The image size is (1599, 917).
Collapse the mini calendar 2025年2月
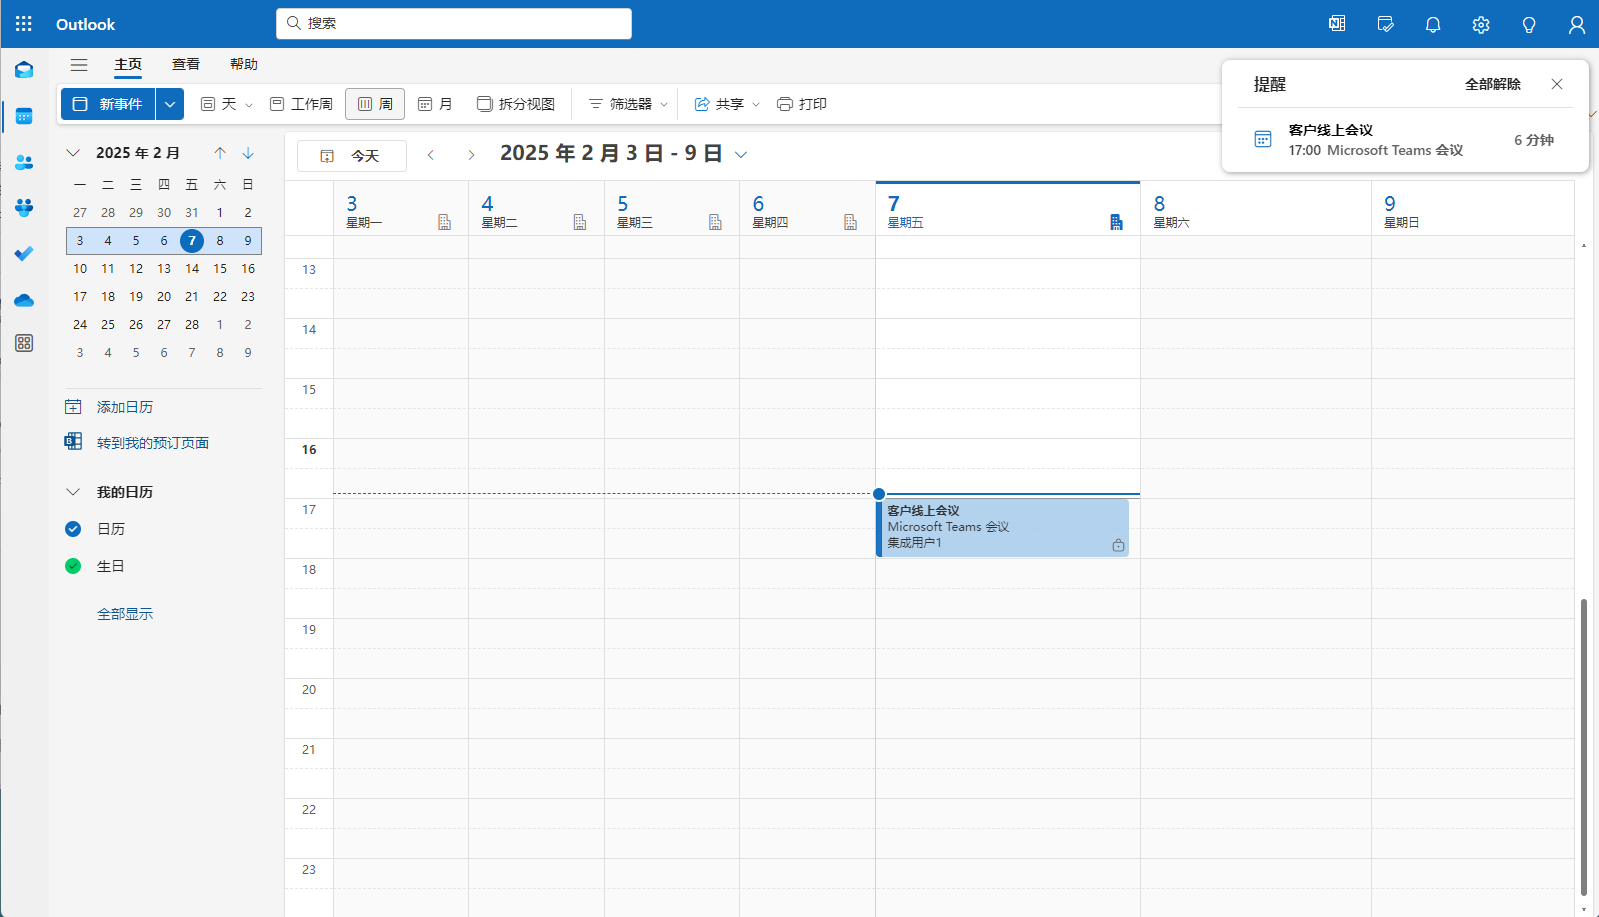(x=73, y=153)
